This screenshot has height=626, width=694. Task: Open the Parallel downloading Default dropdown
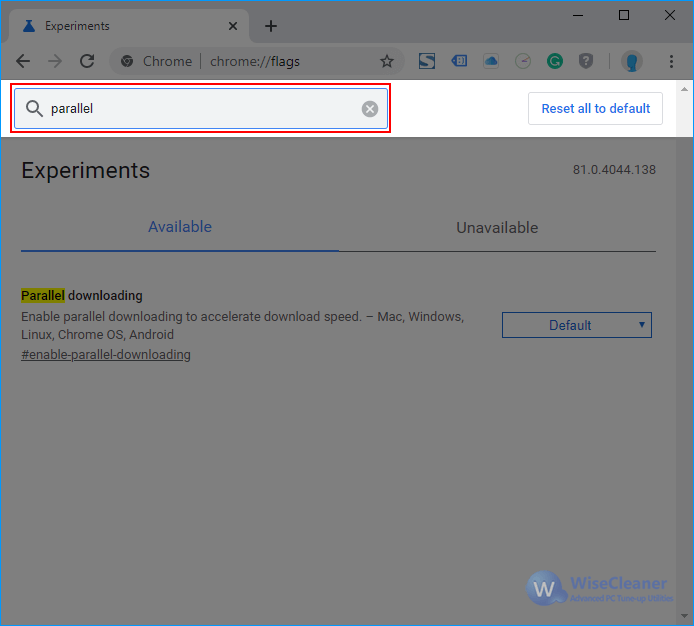point(577,325)
